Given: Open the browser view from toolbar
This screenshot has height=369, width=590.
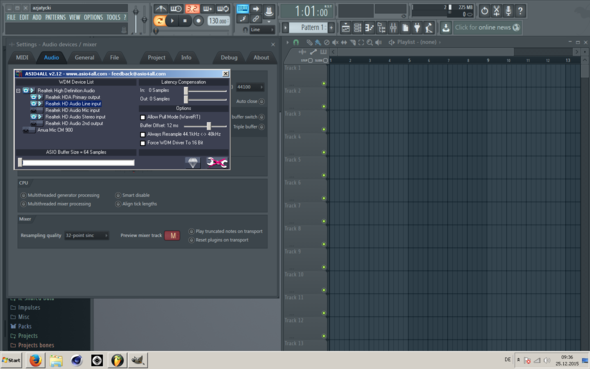Looking at the screenshot, I should 382,27.
